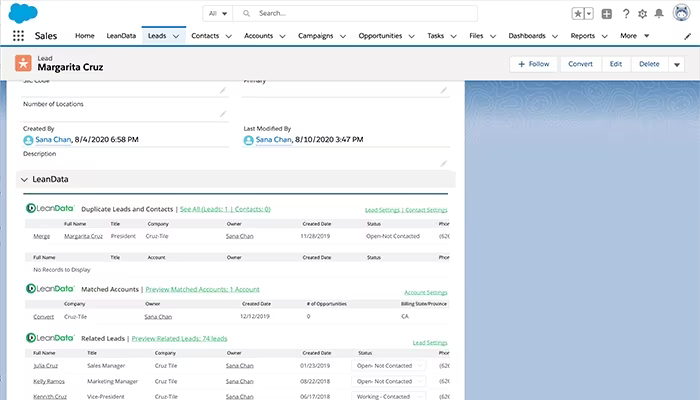Open the user profile avatar

681,13
